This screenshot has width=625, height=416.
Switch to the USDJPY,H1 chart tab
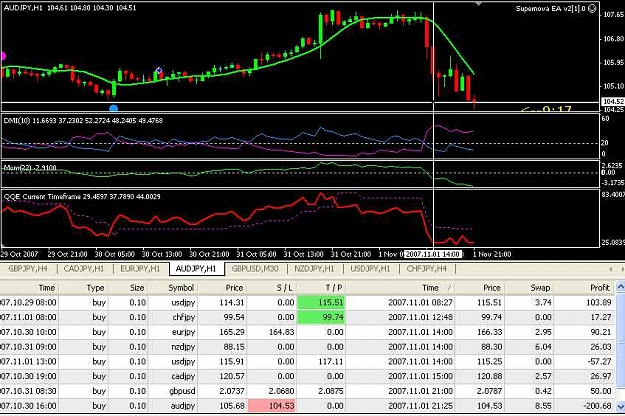[370, 269]
